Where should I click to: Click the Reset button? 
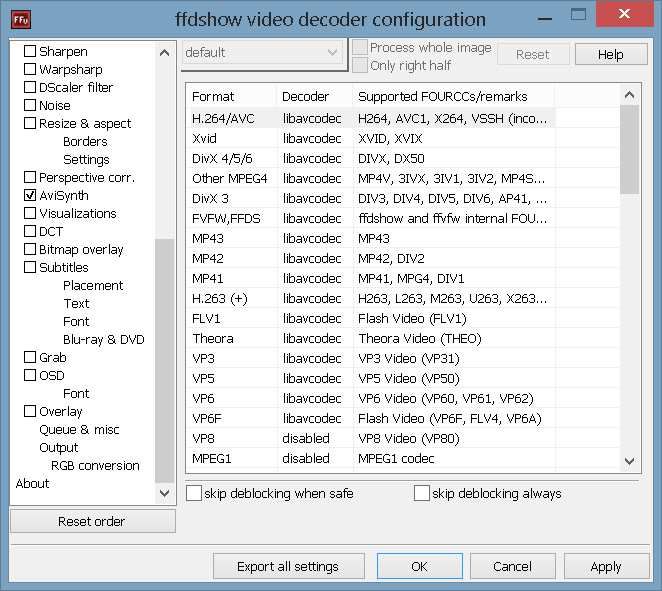click(x=533, y=54)
